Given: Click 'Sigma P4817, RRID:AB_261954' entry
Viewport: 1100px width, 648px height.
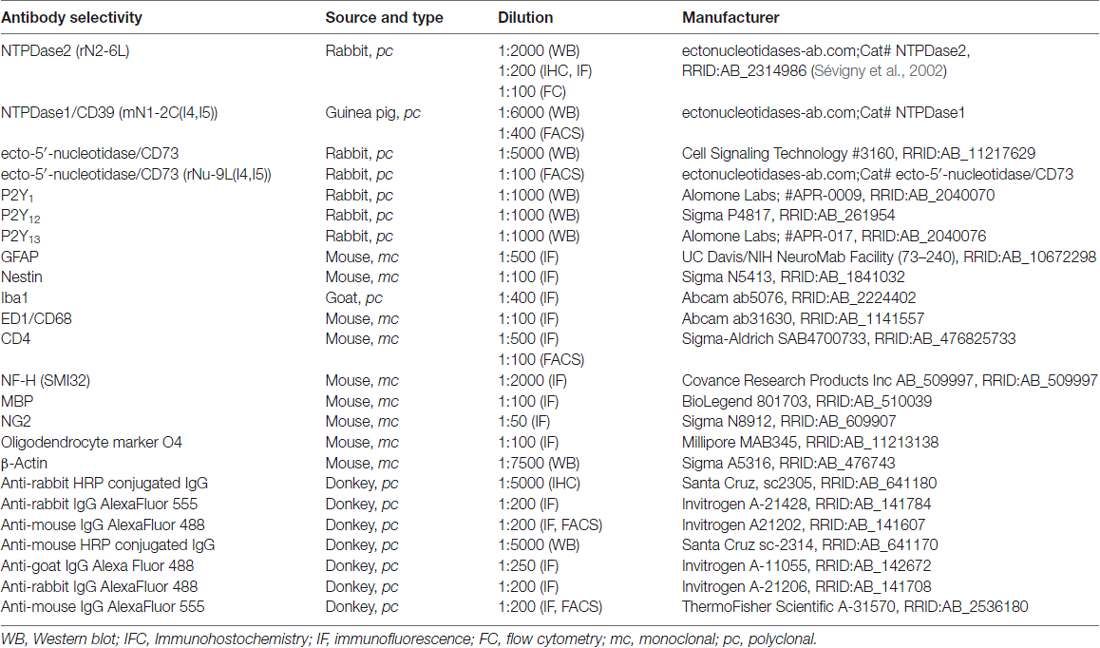Looking at the screenshot, I should click(x=789, y=215).
